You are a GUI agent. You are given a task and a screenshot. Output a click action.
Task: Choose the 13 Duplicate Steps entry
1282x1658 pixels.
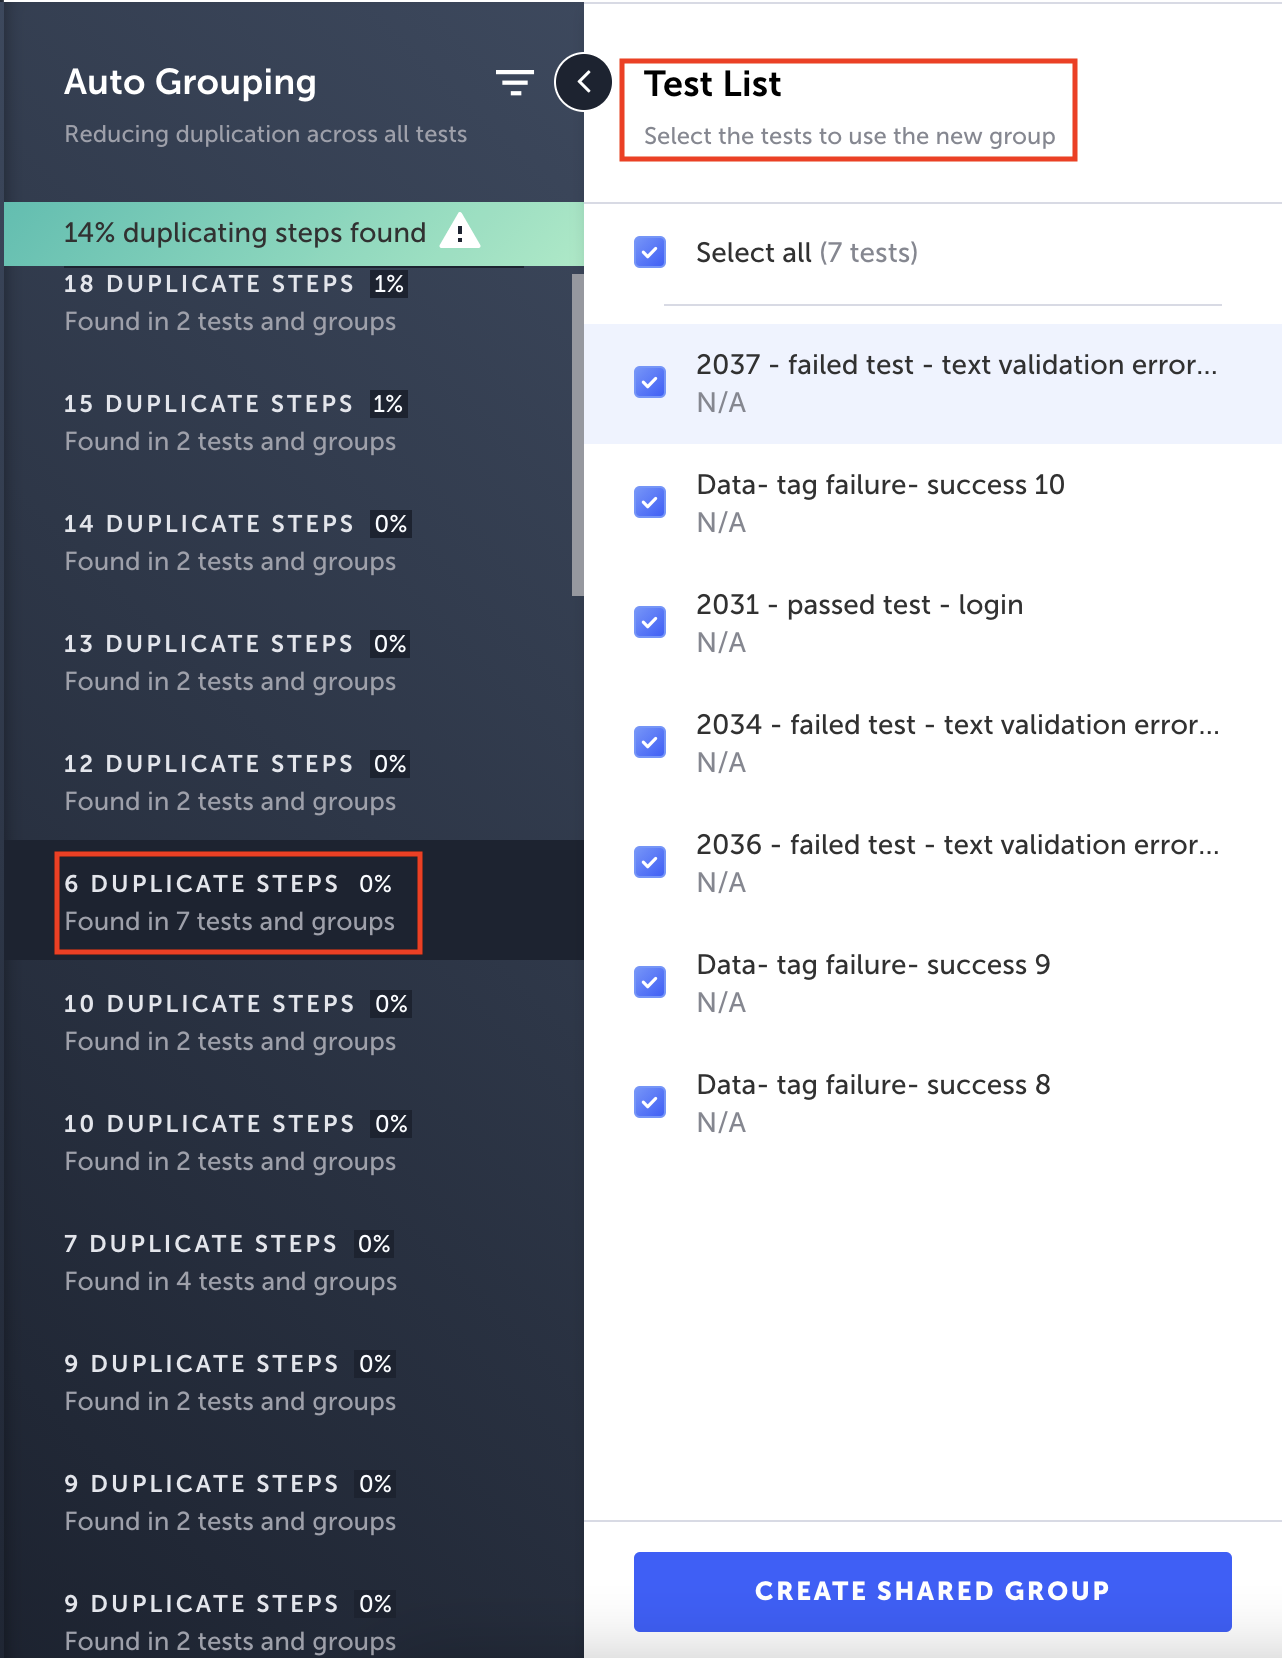[230, 663]
